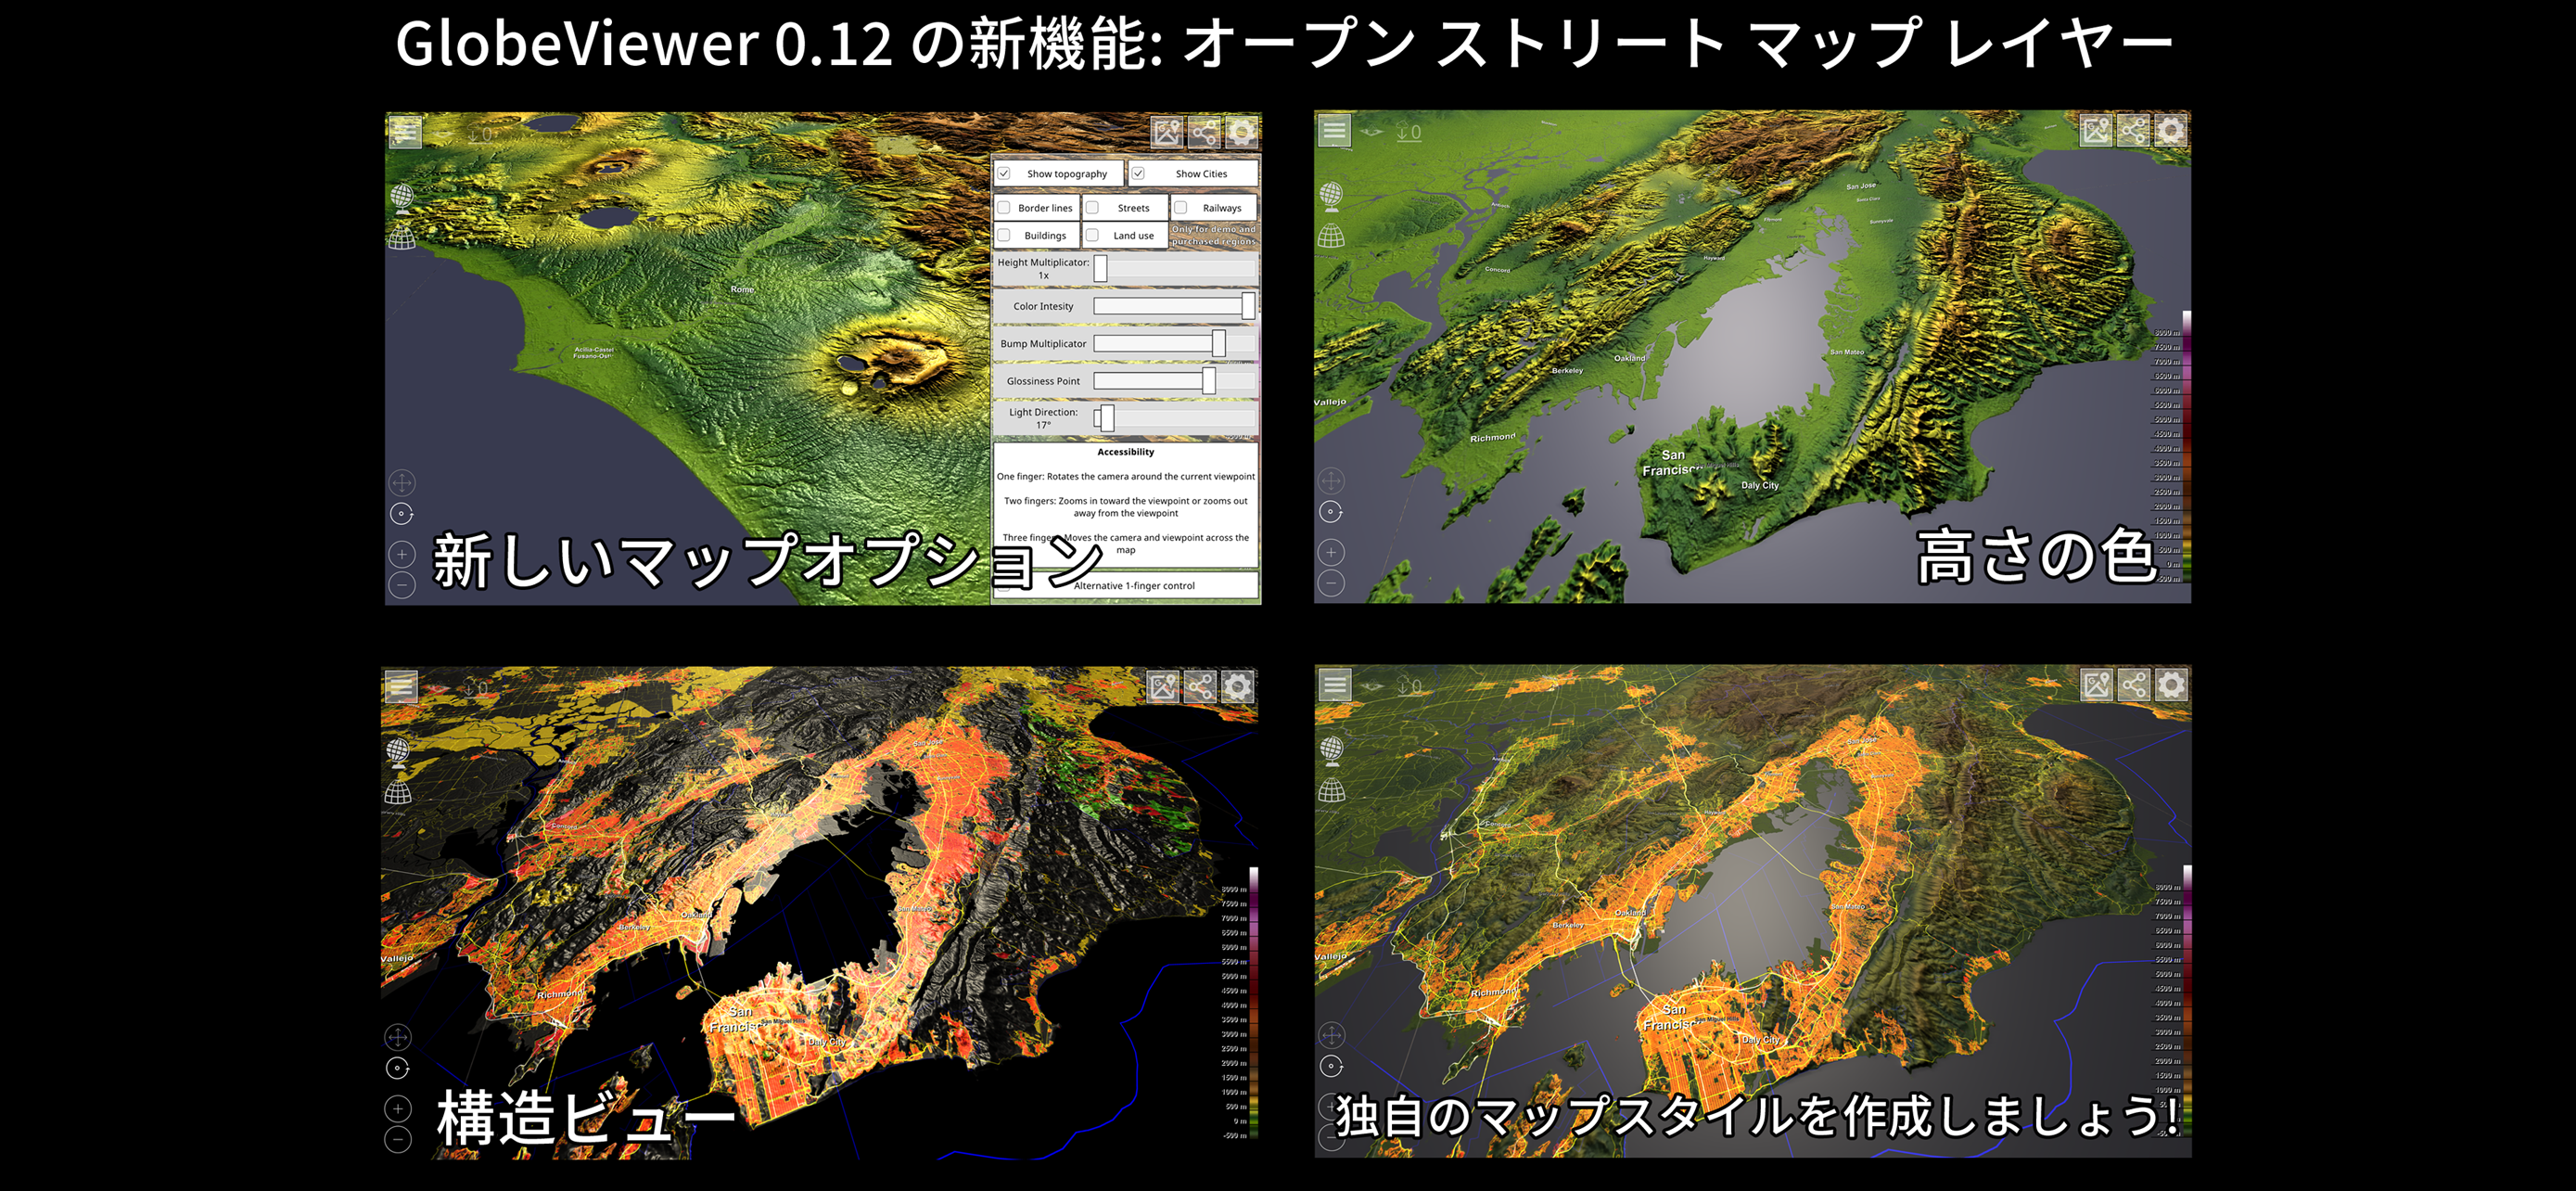Image resolution: width=2576 pixels, height=1191 pixels.
Task: Click Richmond label in 高さの色 screenshot
Action: pyautogui.click(x=1493, y=438)
